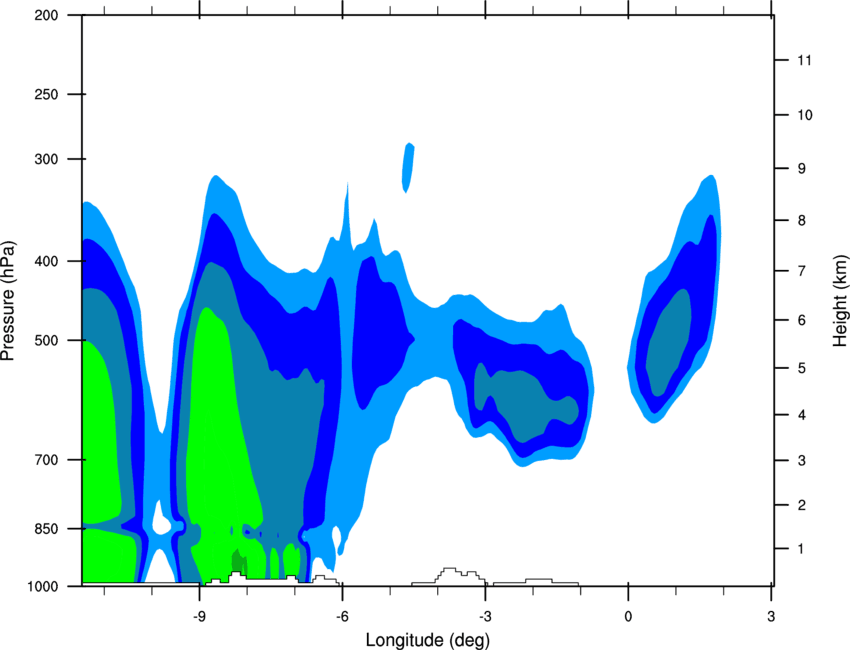Click the 850 pressure tick label

pyautogui.click(x=47, y=529)
